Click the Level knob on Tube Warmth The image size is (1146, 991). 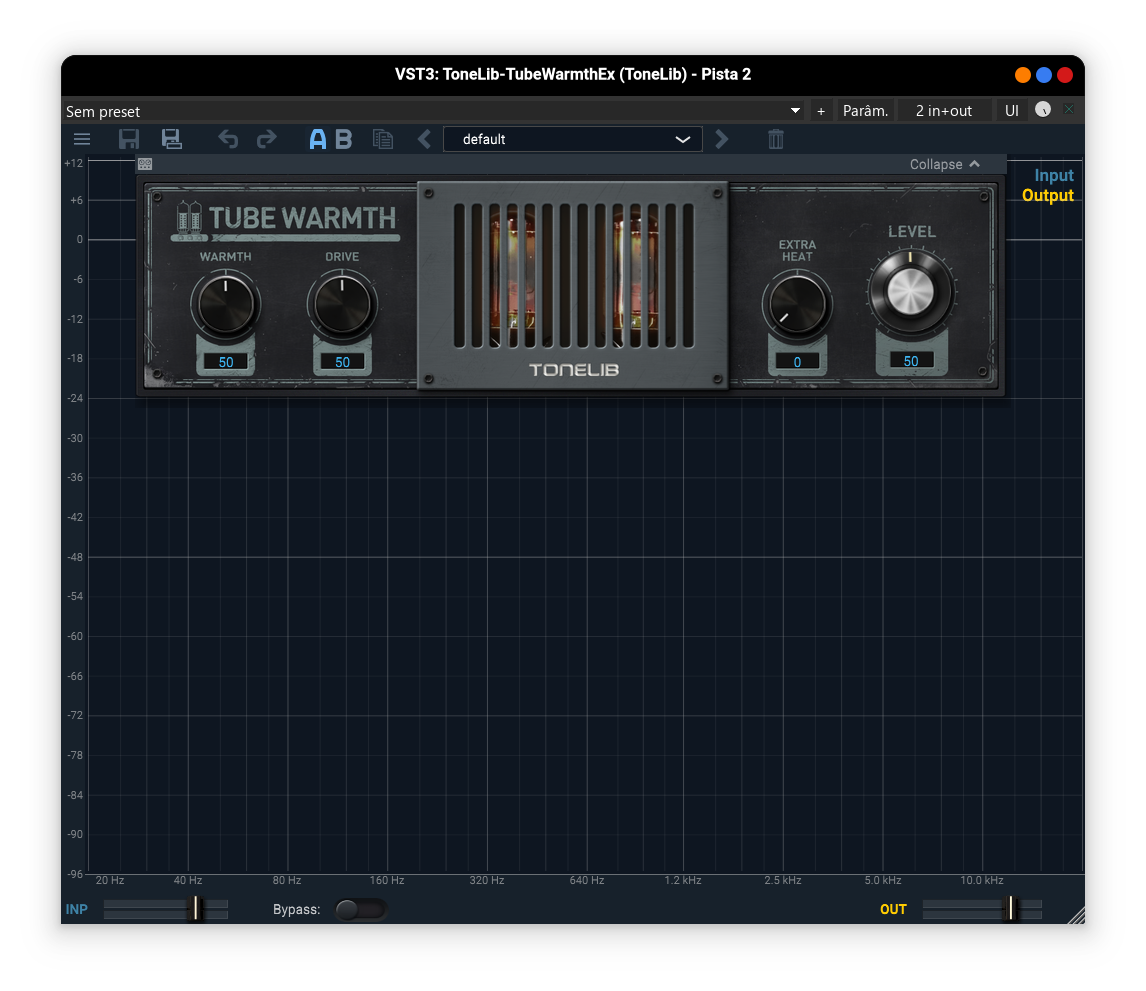point(911,291)
